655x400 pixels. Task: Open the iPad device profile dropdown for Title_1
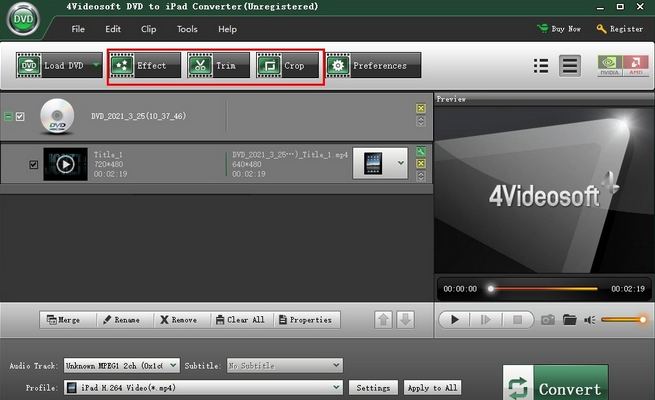[x=380, y=163]
